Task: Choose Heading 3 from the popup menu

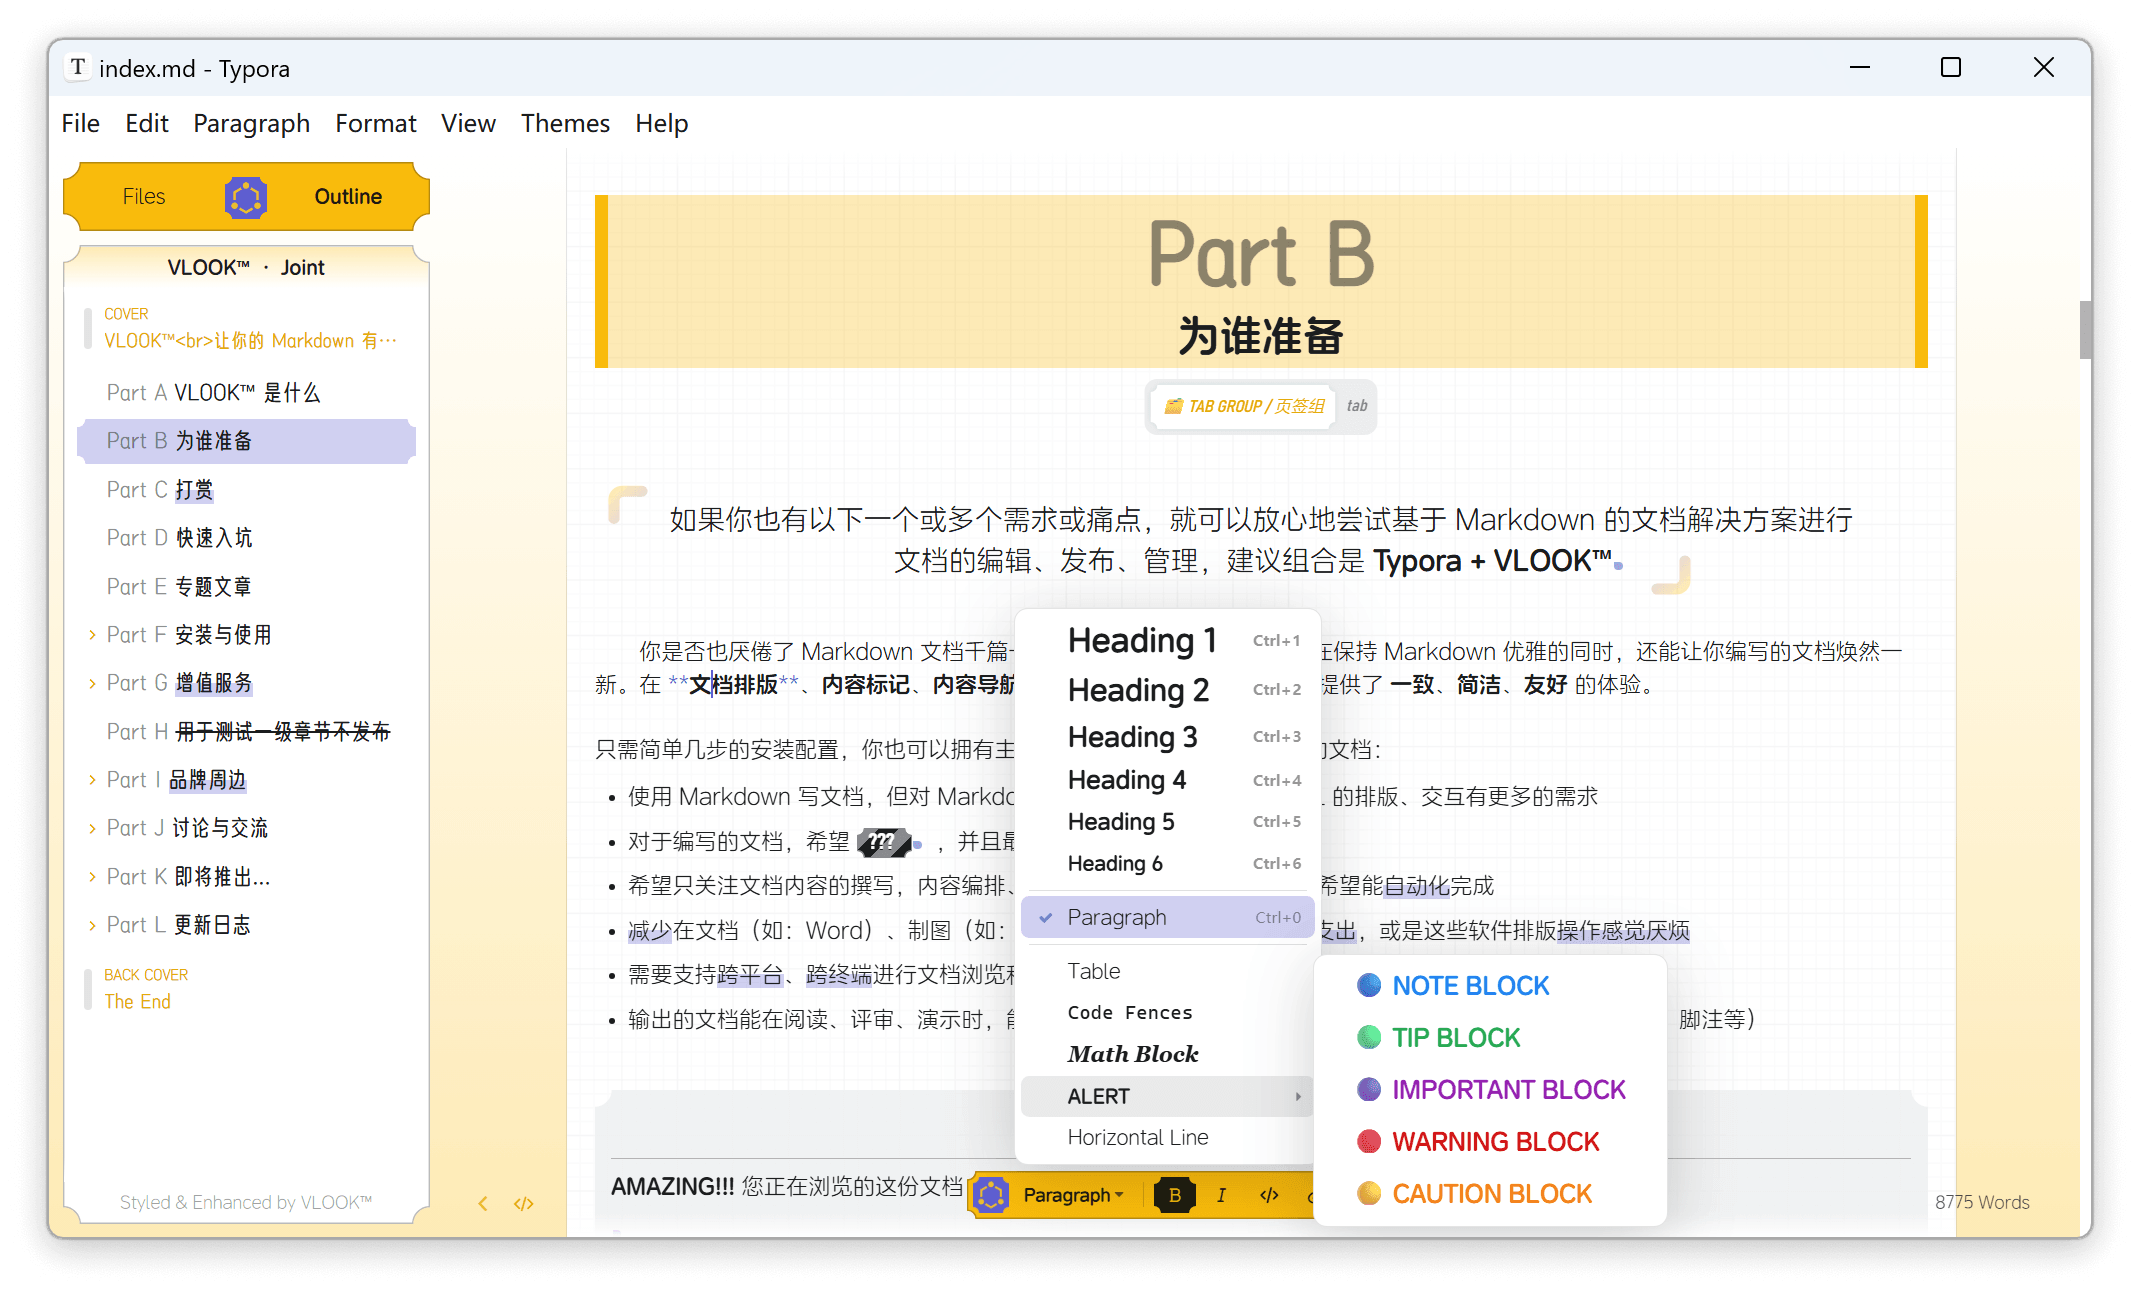Action: (1168, 737)
